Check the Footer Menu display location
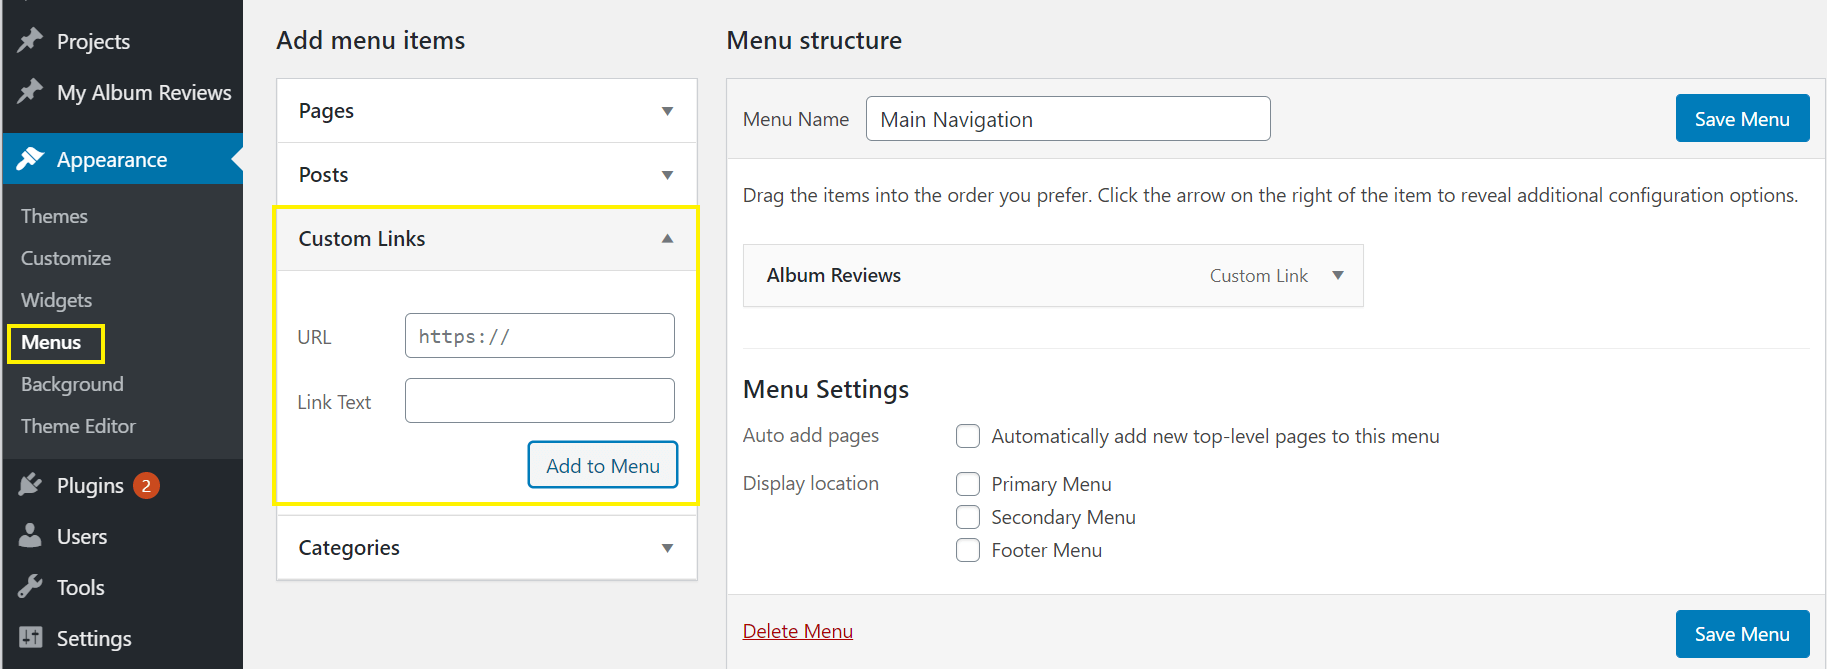The image size is (1827, 669). (968, 550)
